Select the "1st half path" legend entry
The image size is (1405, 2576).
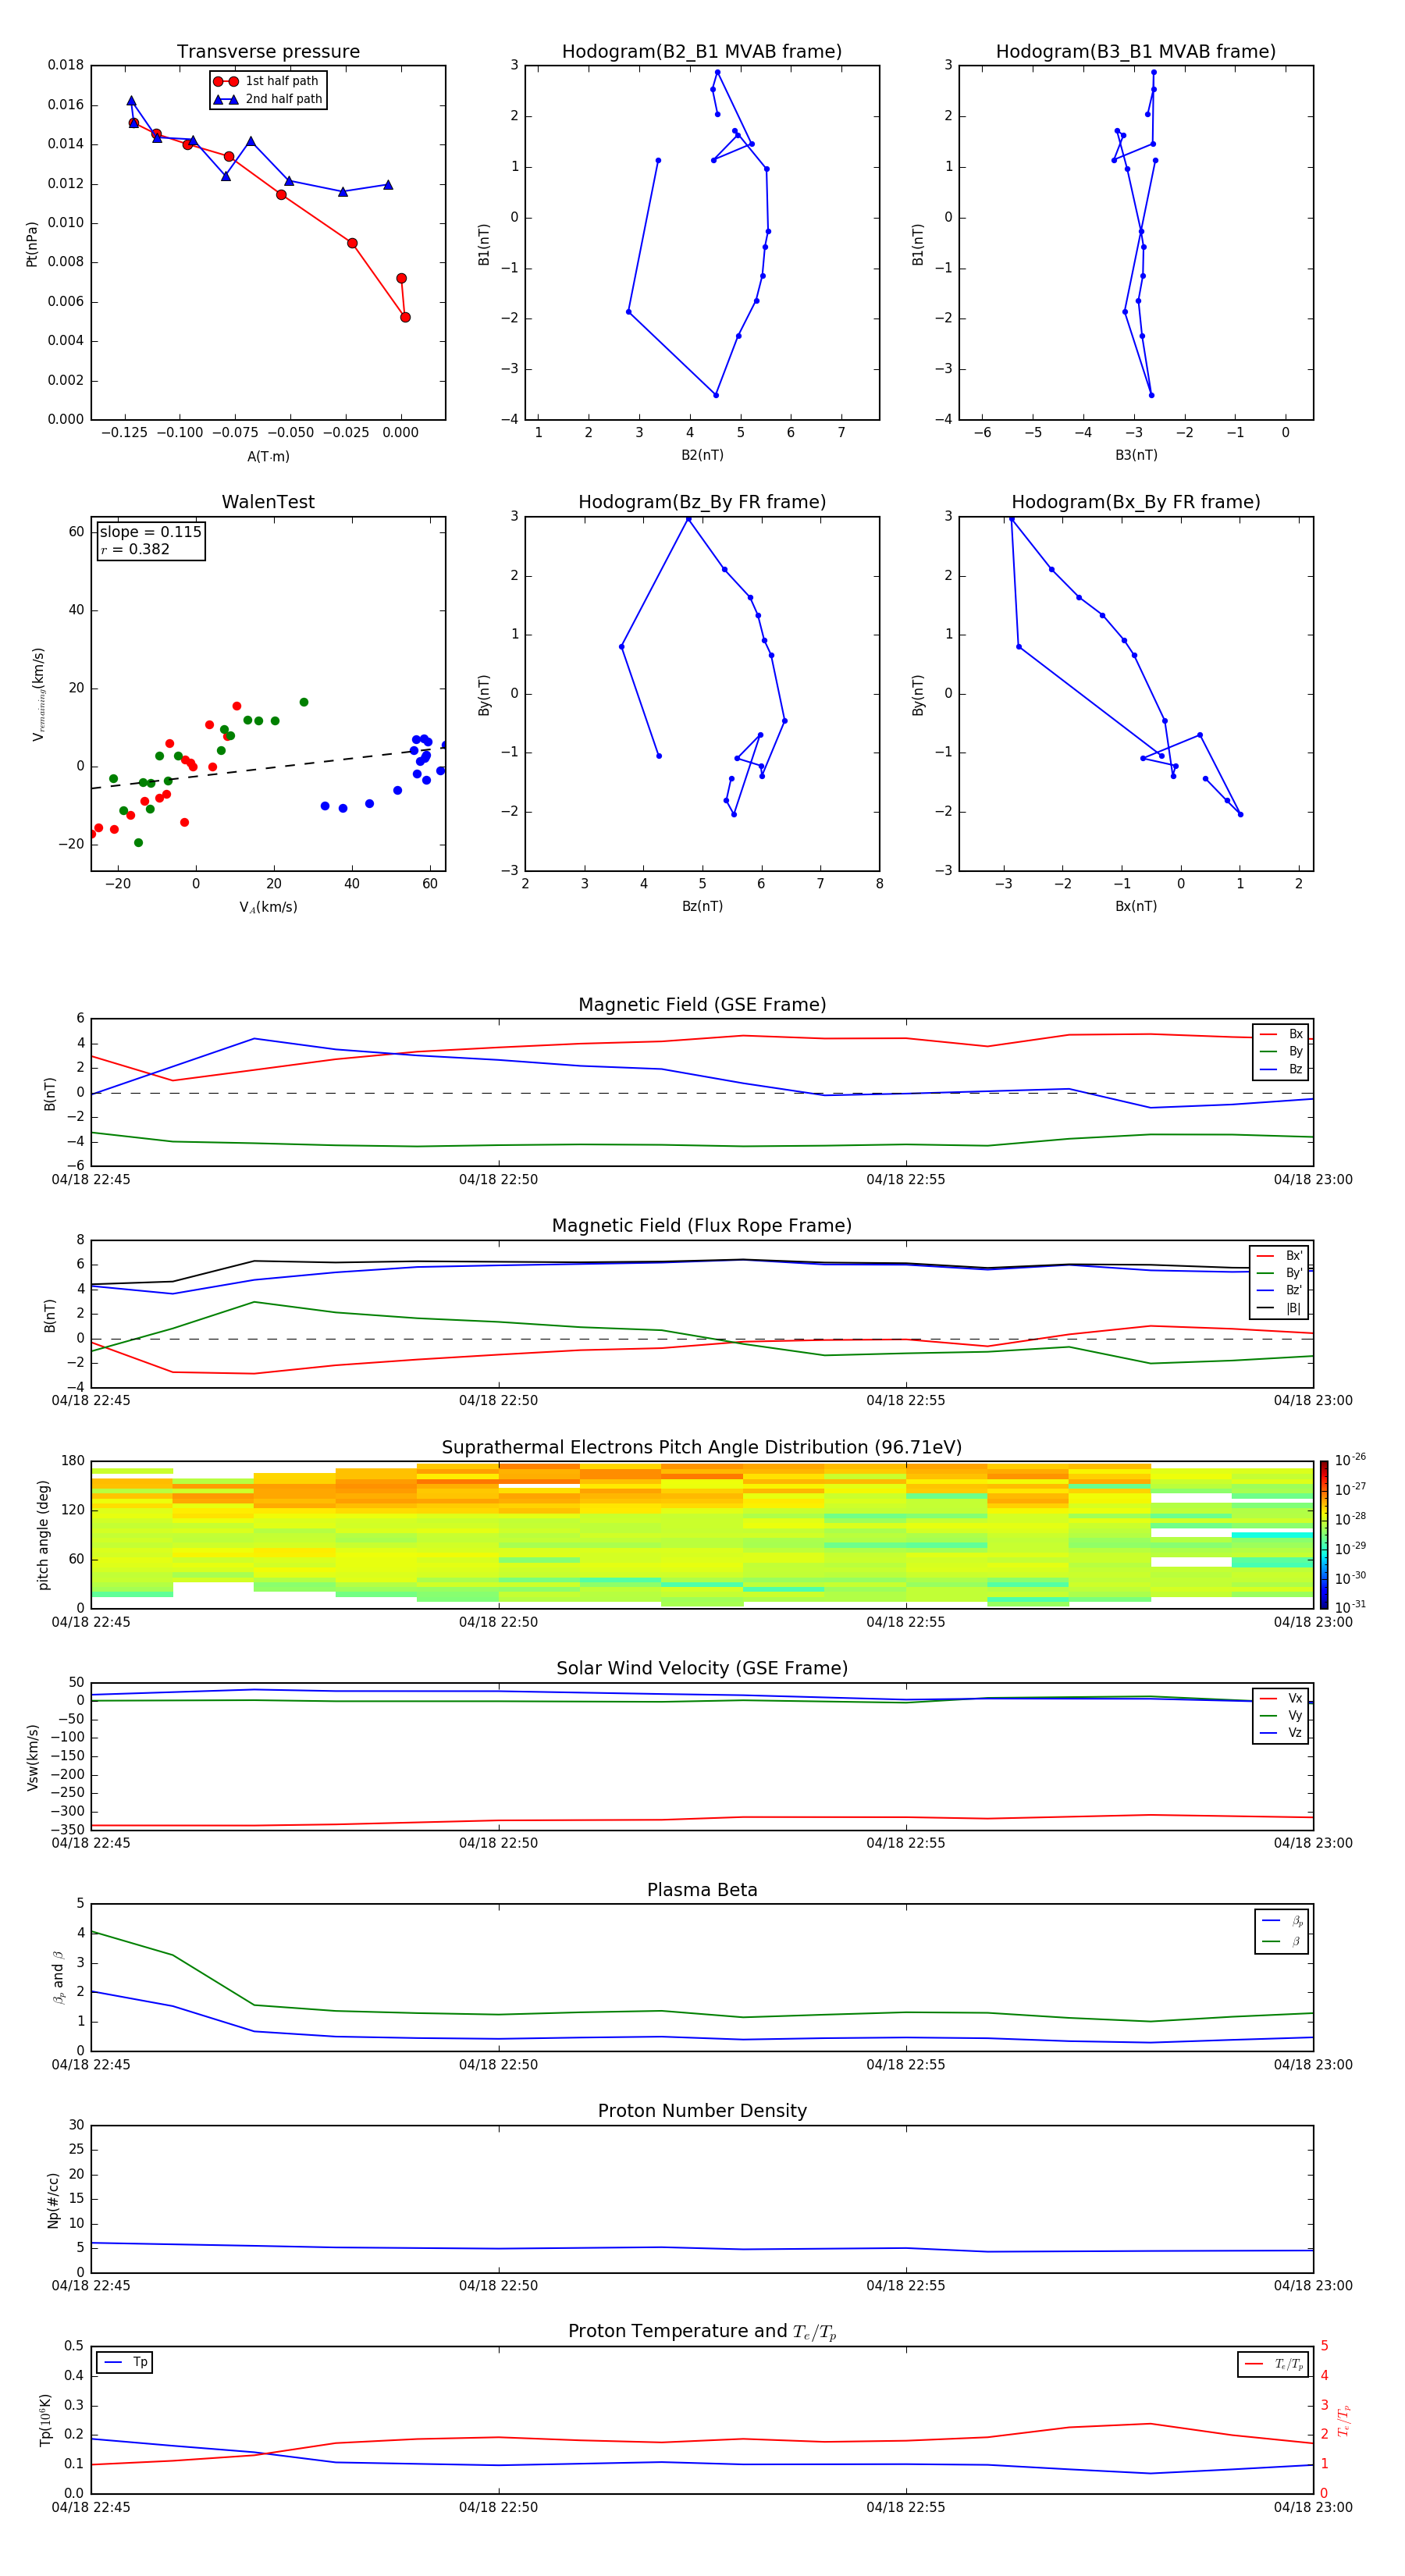pyautogui.click(x=267, y=81)
